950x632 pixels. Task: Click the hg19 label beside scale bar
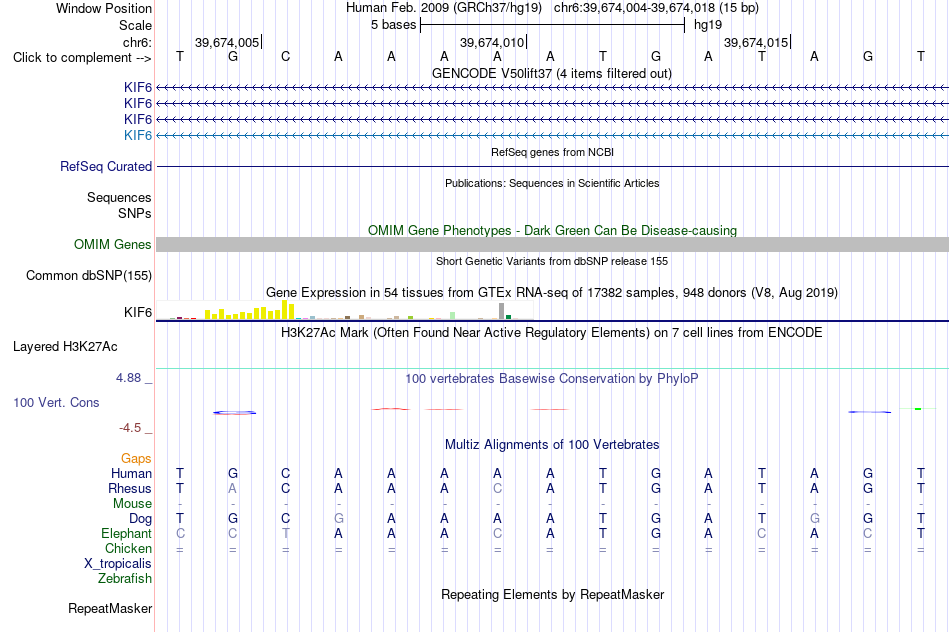coord(708,25)
